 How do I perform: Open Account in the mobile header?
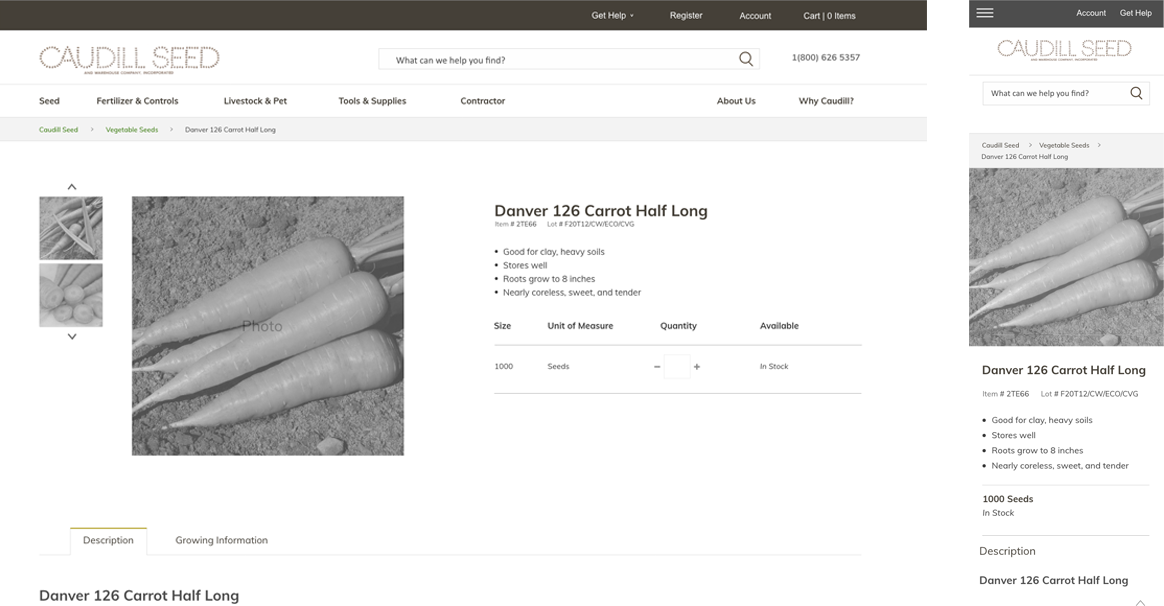(x=1091, y=13)
